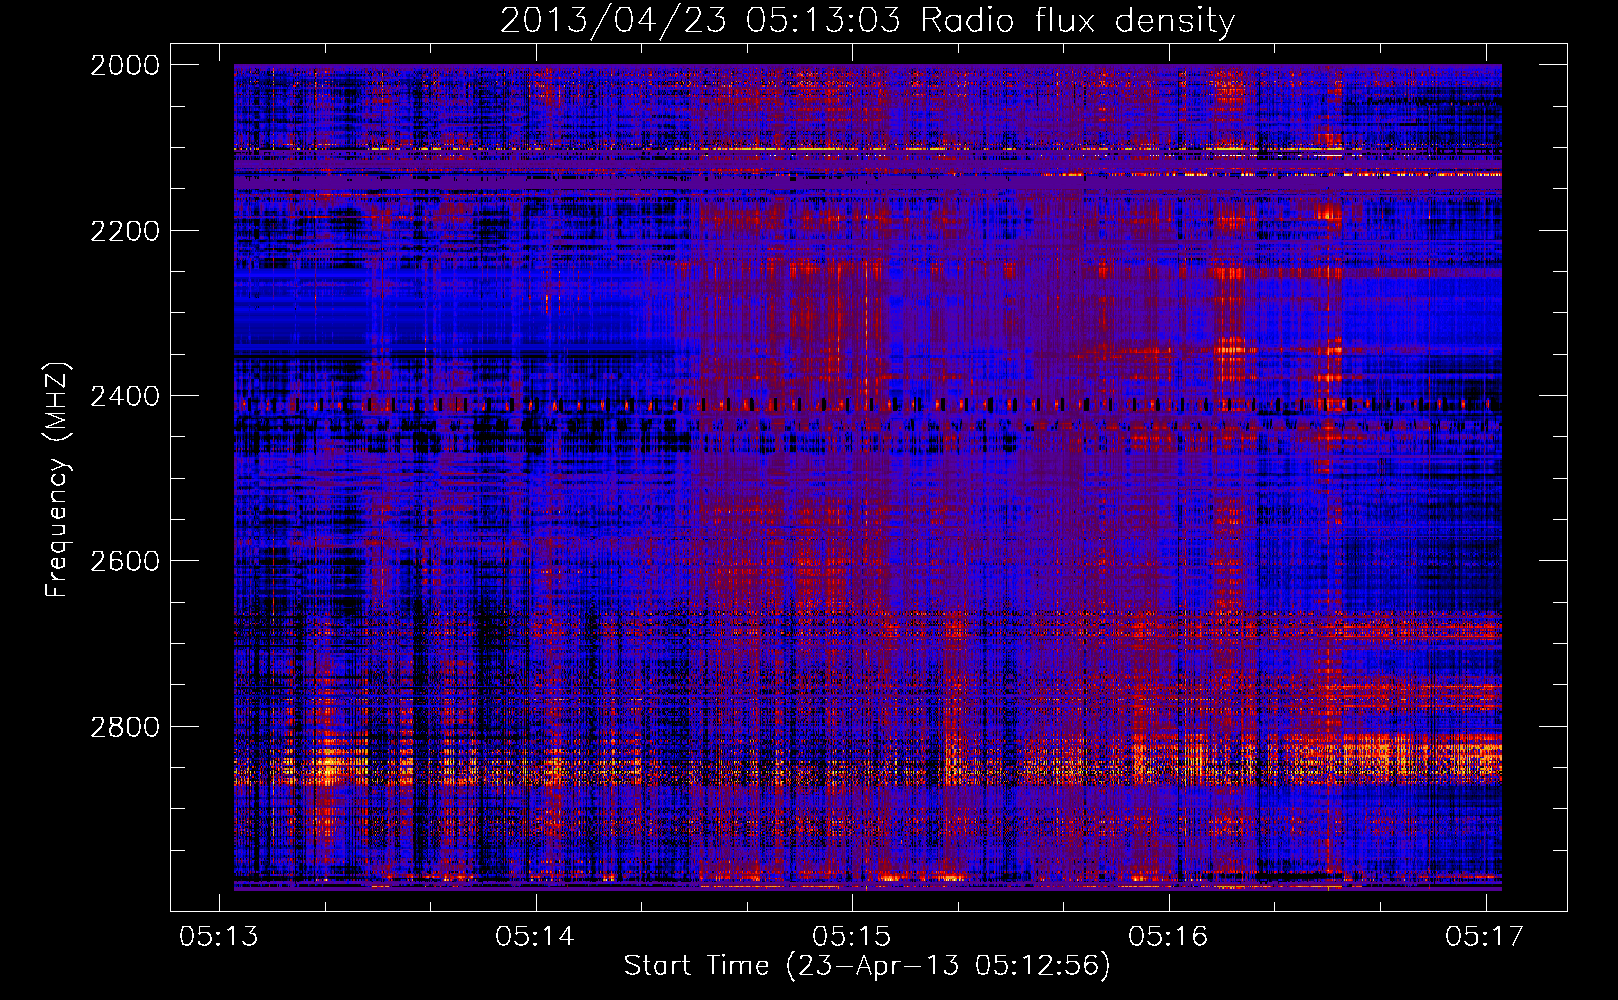Click the 05:15 time tick label

tap(852, 937)
